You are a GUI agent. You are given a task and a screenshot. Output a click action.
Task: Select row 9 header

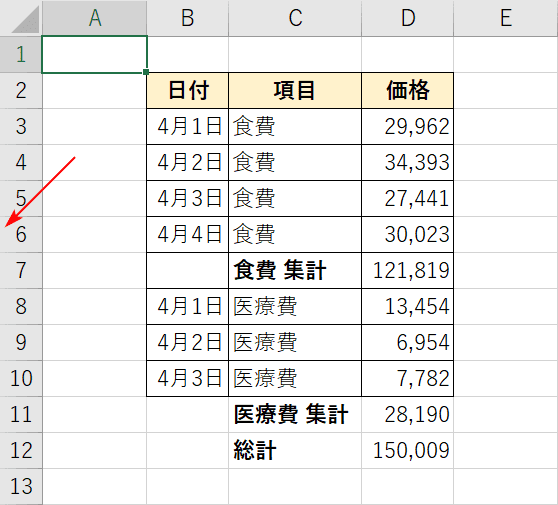tap(21, 342)
